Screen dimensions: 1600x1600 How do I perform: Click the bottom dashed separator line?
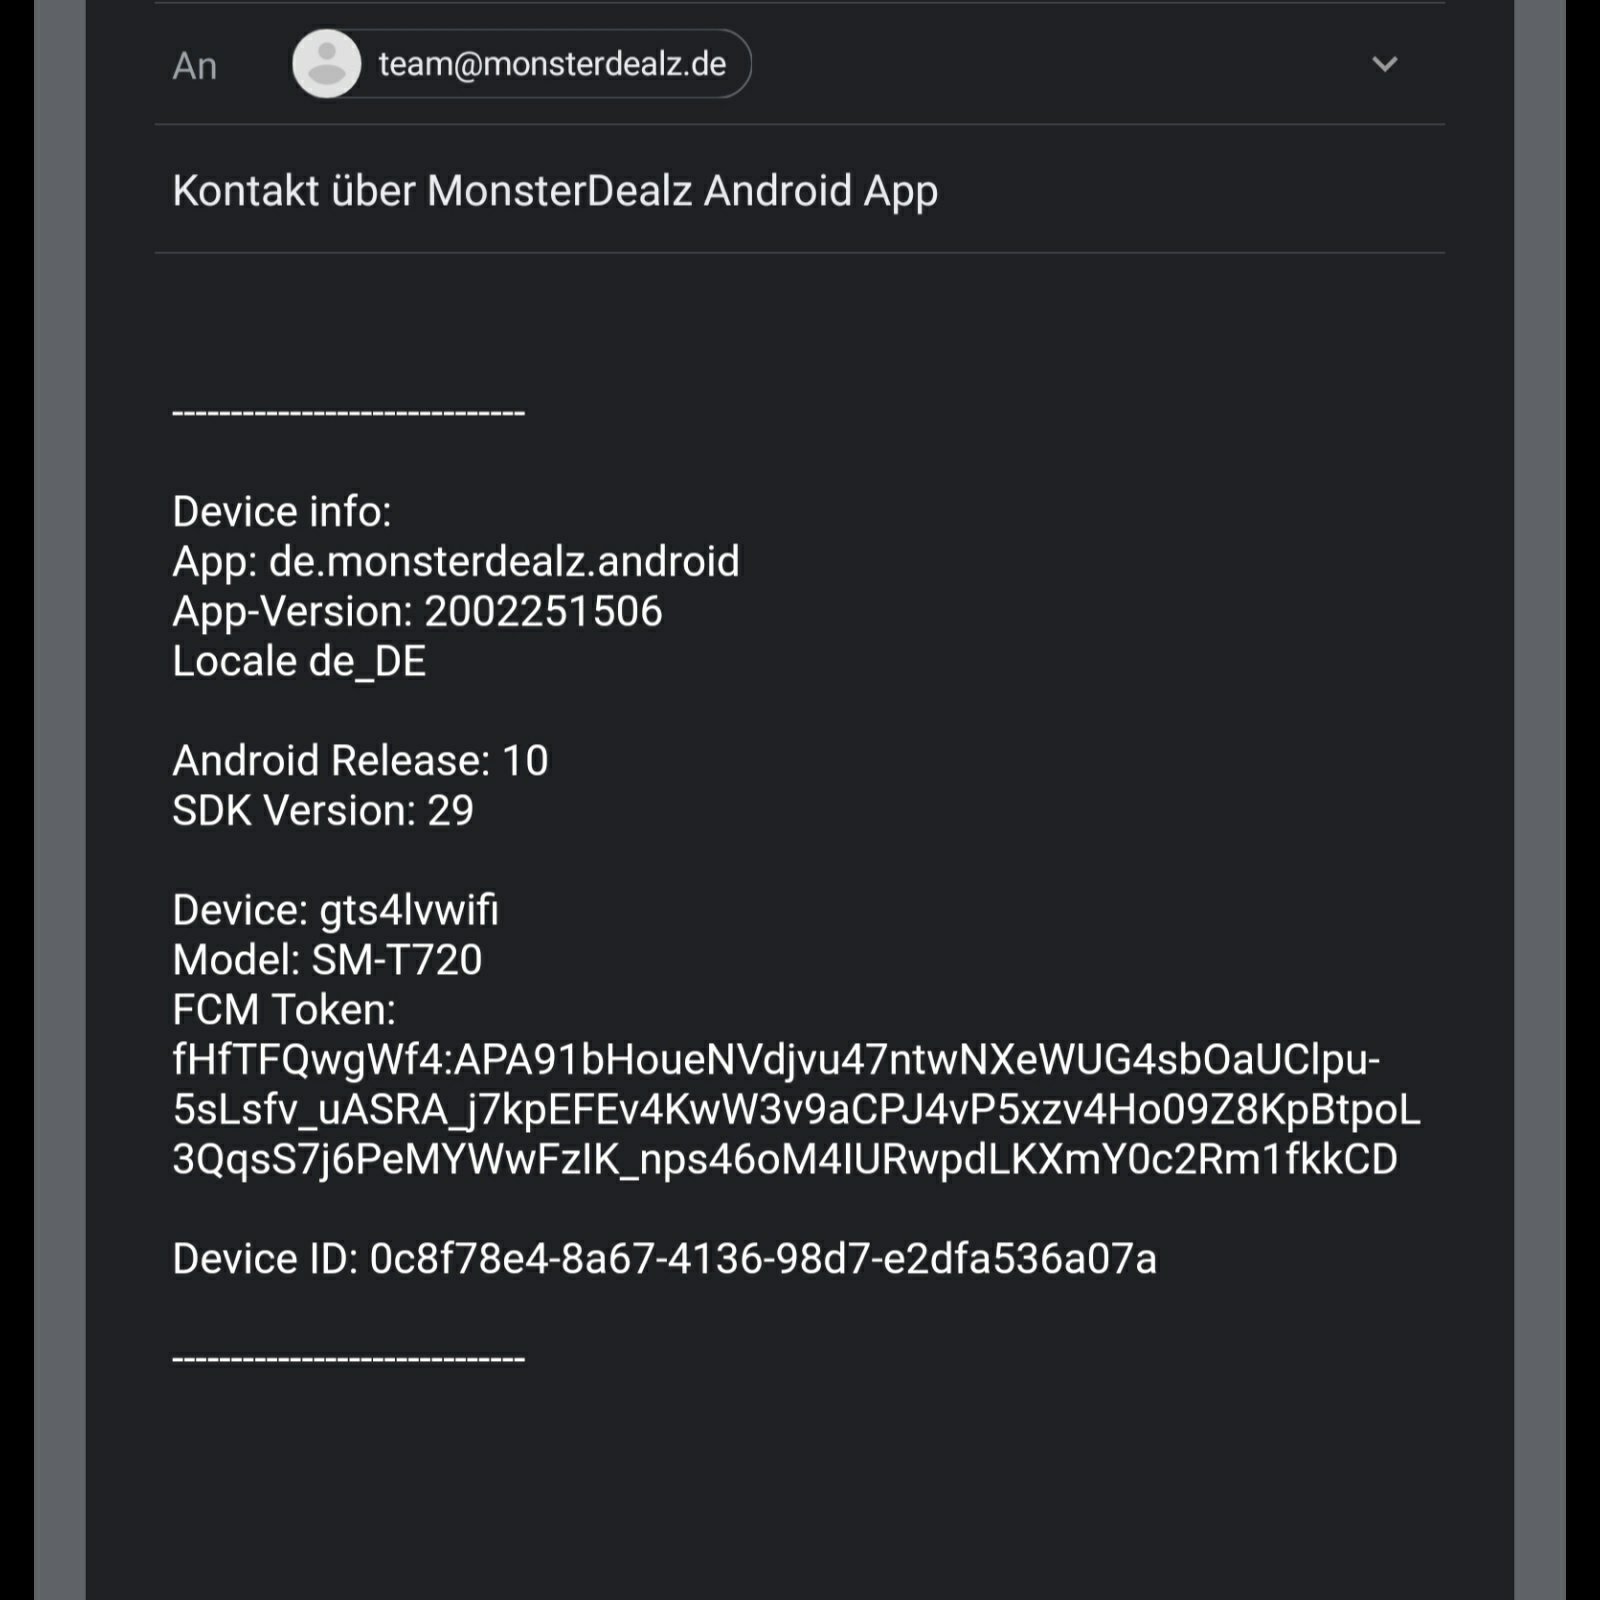[x=348, y=1357]
